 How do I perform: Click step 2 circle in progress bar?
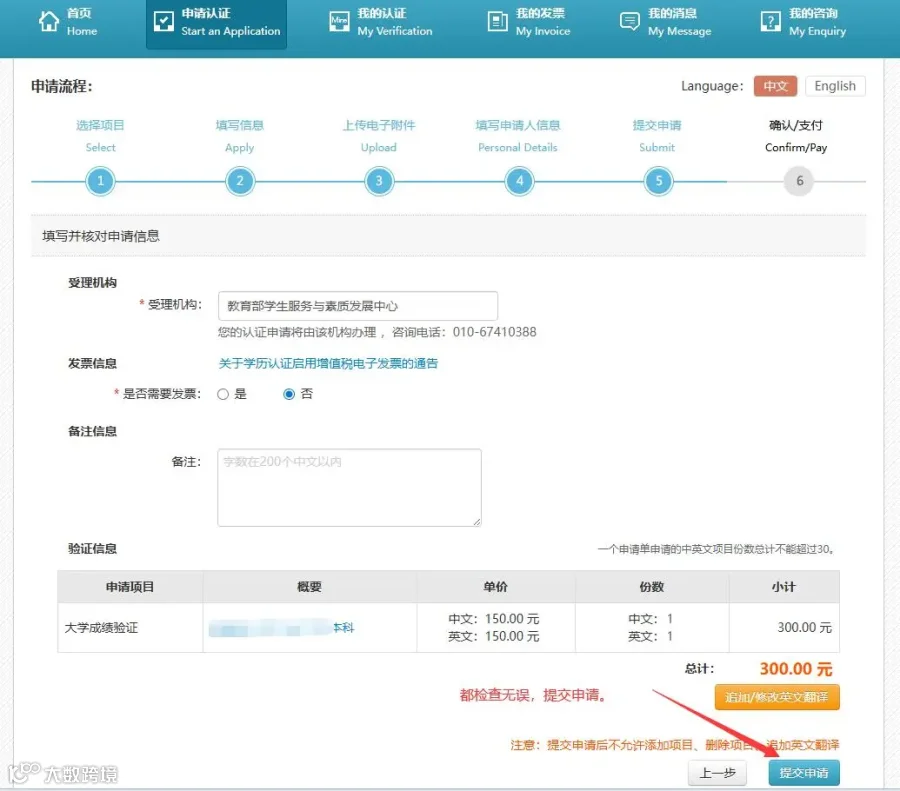240,181
